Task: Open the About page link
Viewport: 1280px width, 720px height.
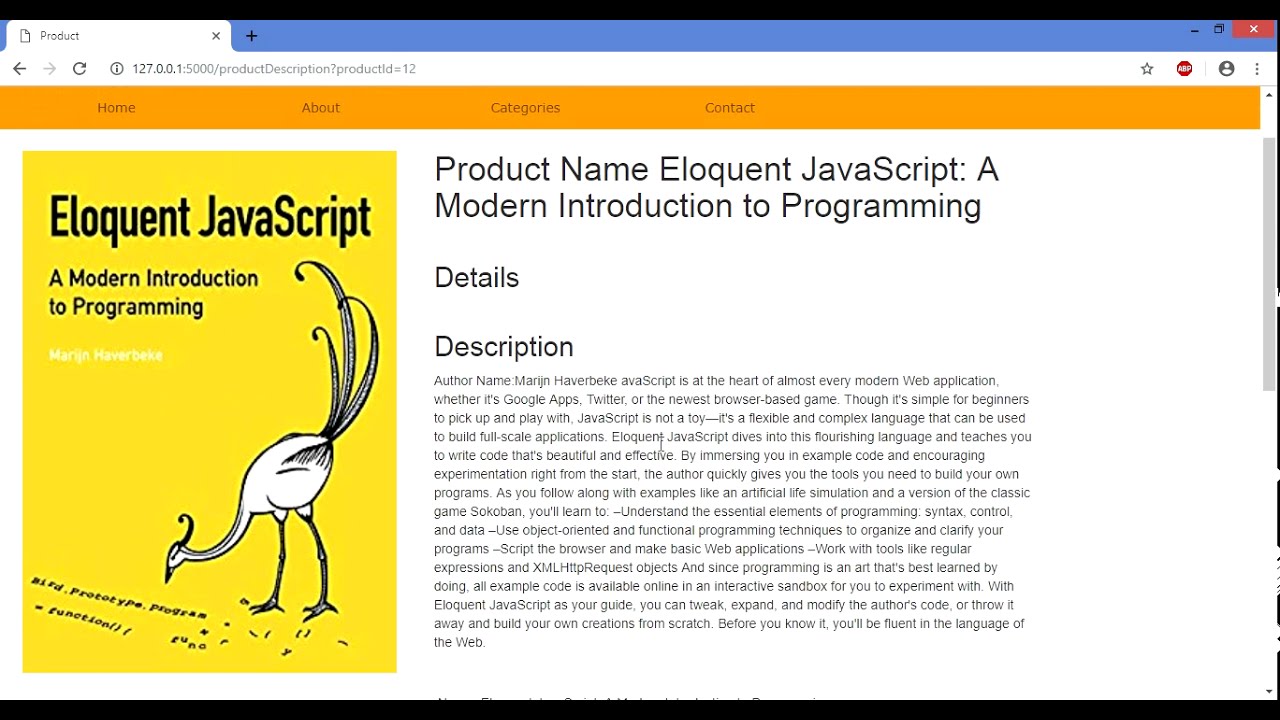Action: click(321, 108)
